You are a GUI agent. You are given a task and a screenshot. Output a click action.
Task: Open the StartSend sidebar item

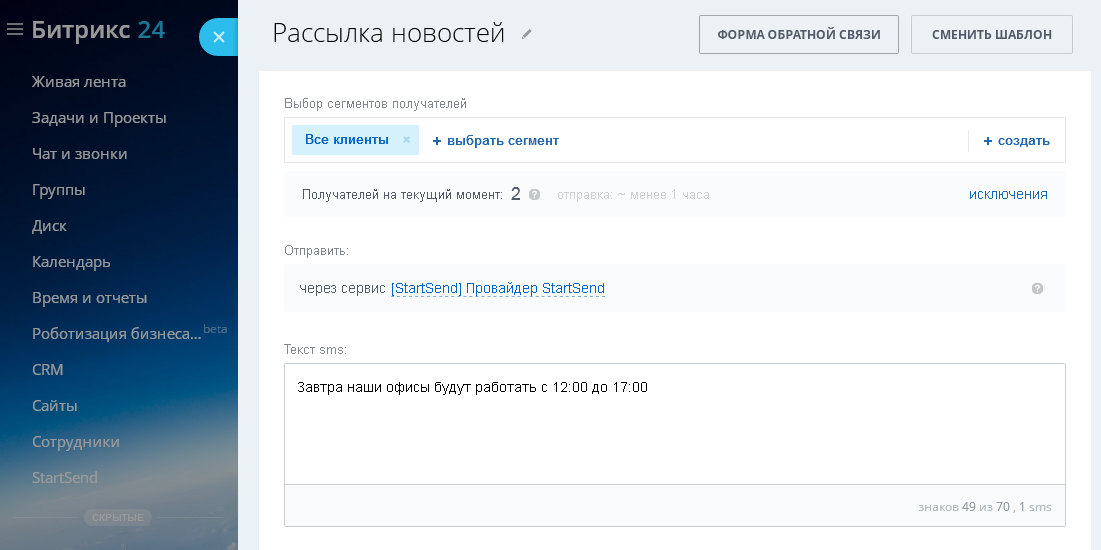coord(65,478)
